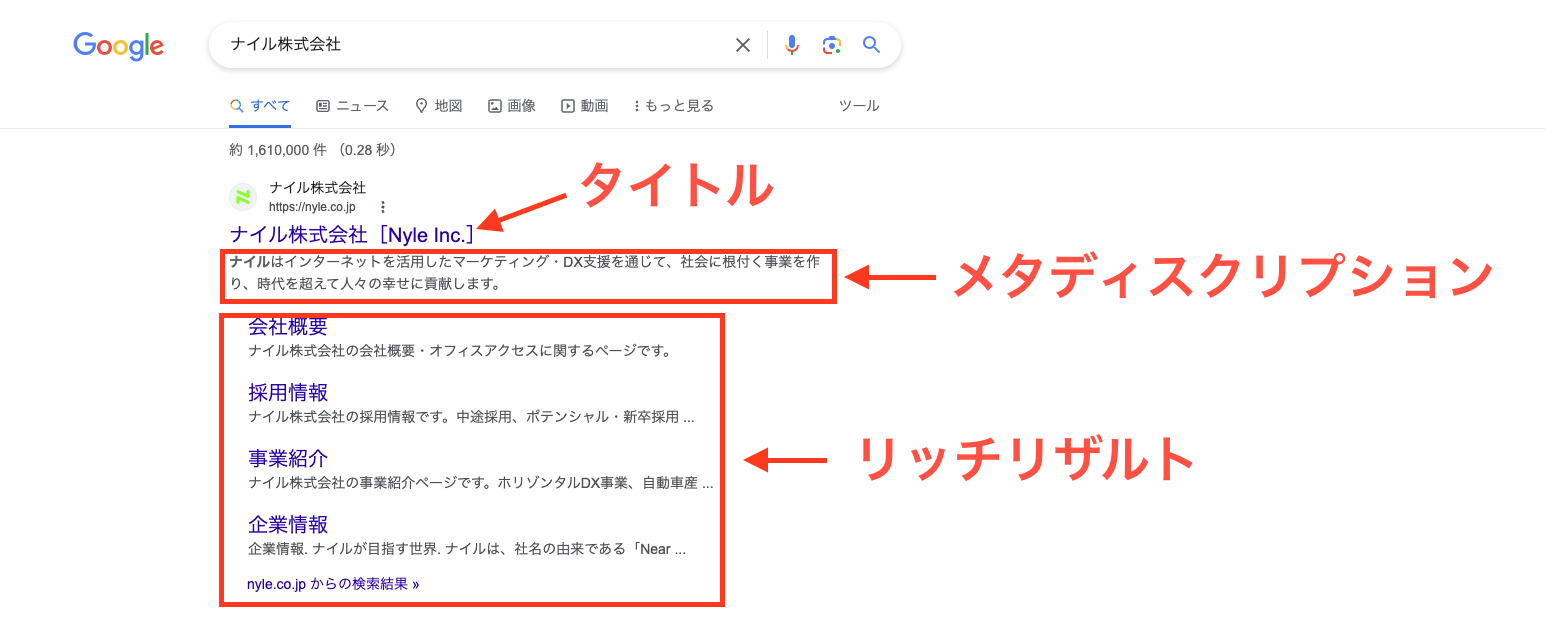Switch to the ニュース tab

[x=352, y=106]
